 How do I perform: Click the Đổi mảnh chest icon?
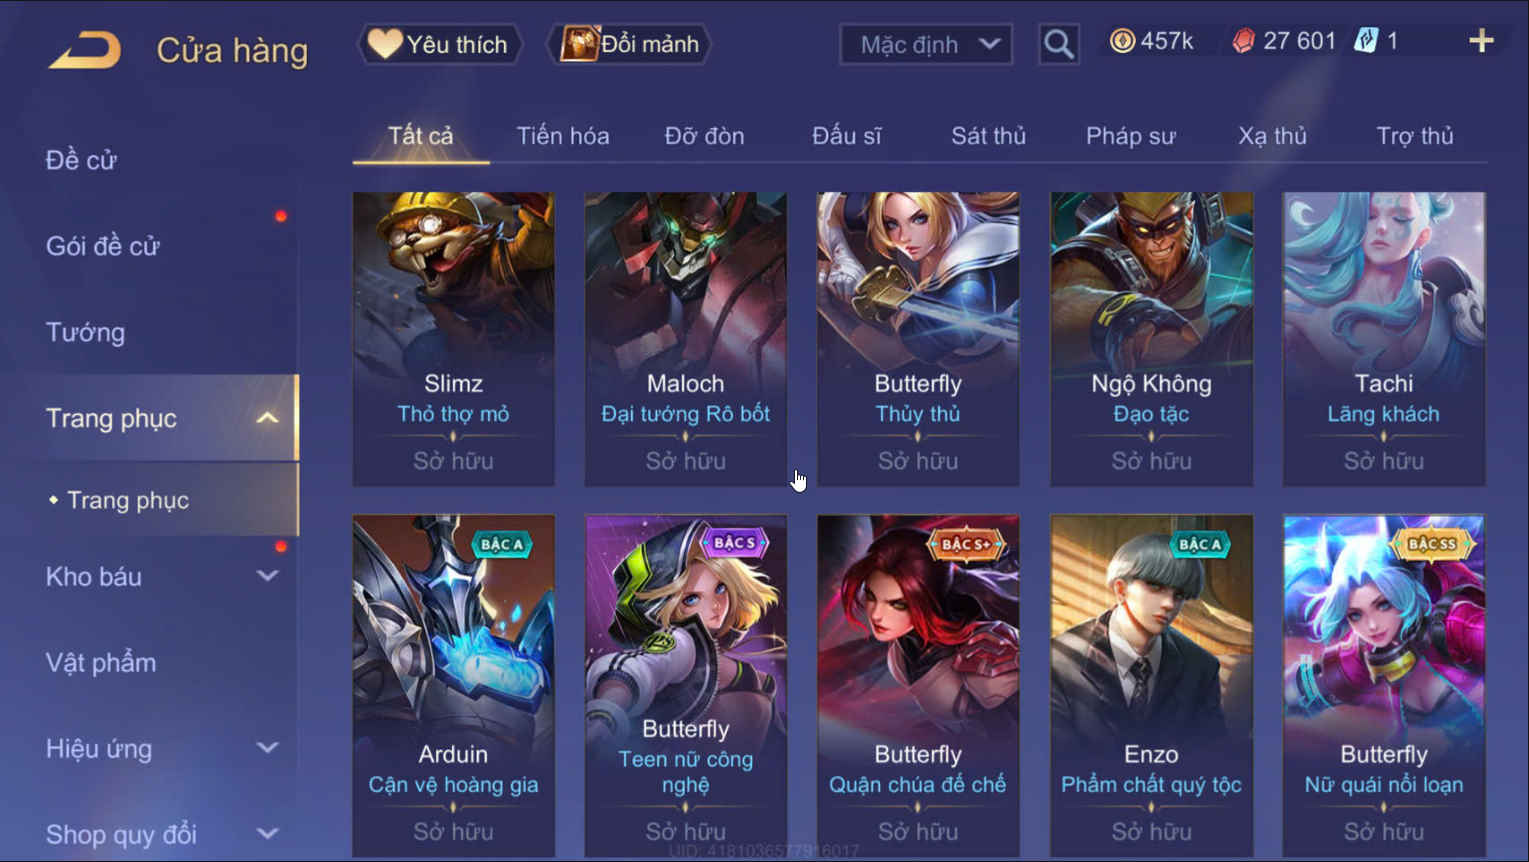coord(579,44)
